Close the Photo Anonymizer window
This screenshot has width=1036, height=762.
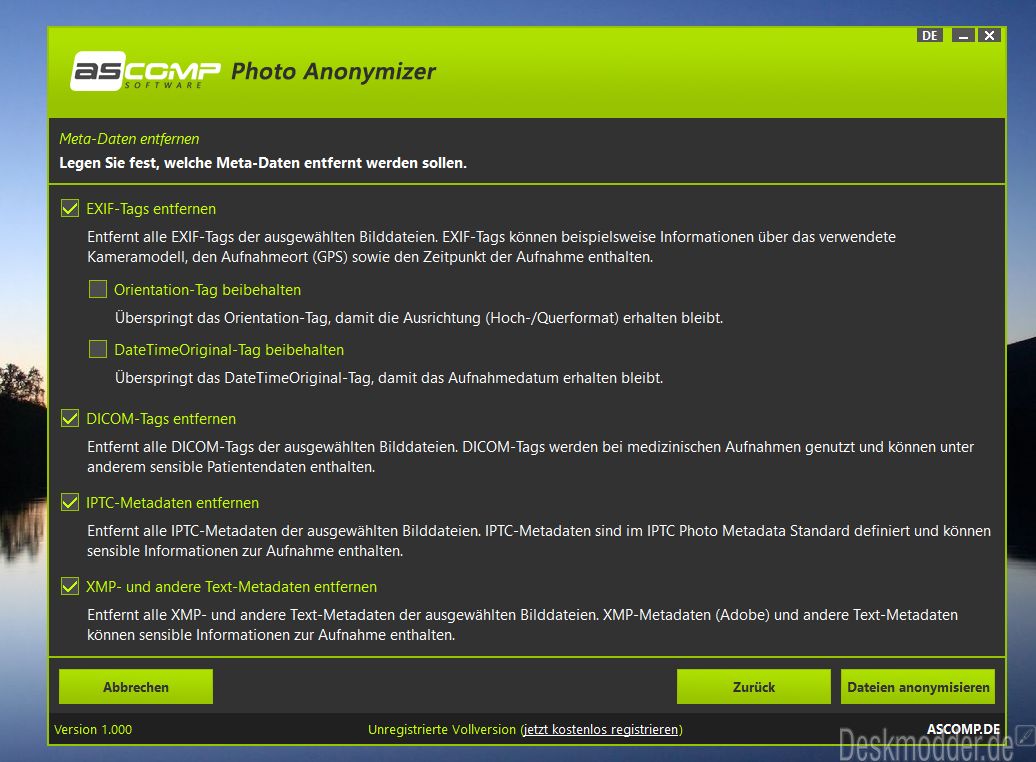click(x=989, y=35)
